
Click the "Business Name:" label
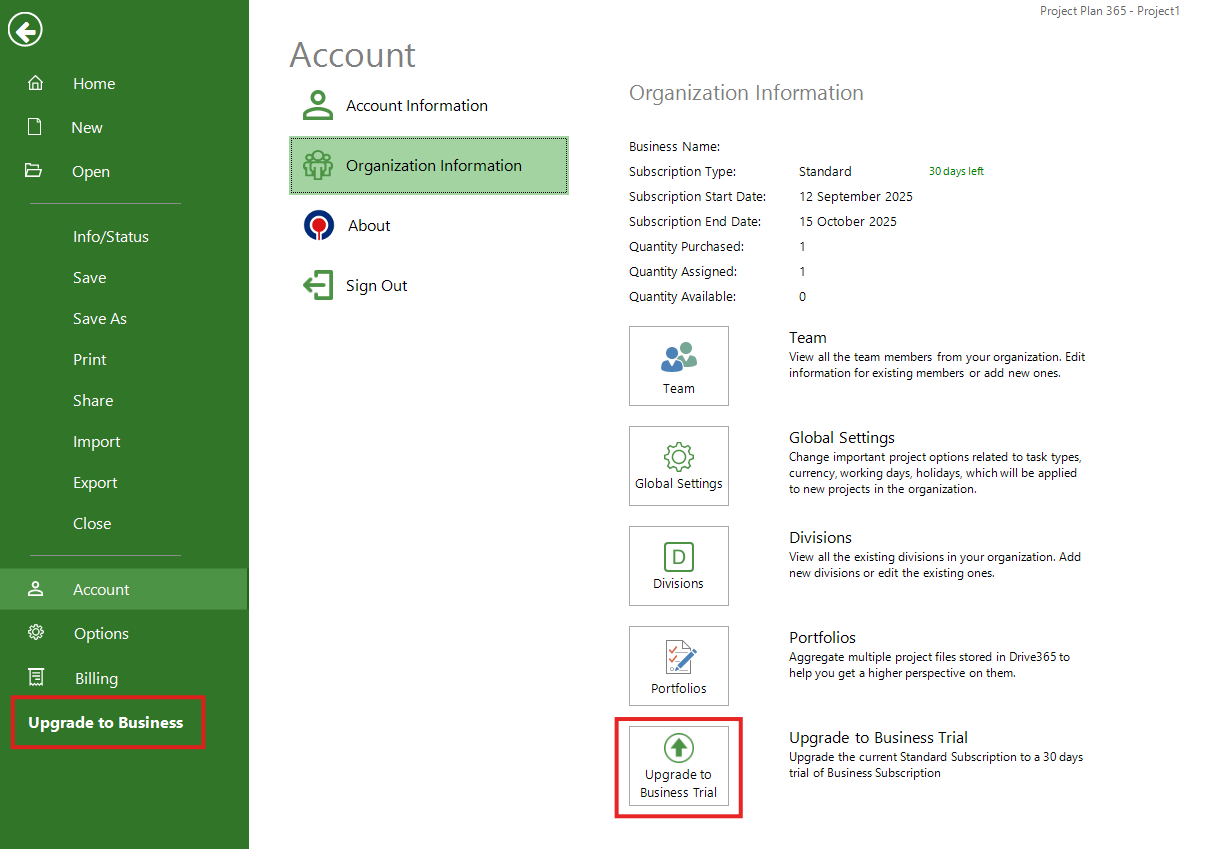pyautogui.click(x=674, y=147)
